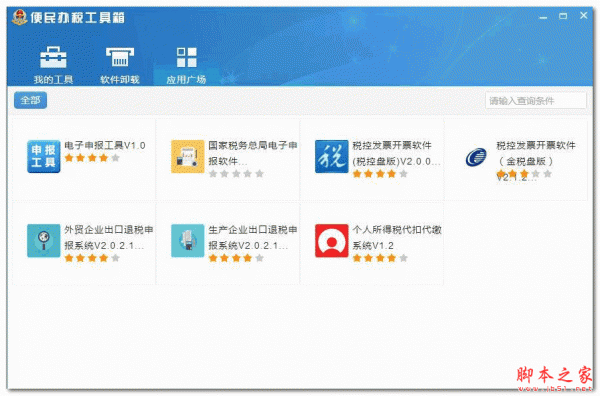Click star rating under 个人所得税代扣代缴系统

tap(380, 258)
